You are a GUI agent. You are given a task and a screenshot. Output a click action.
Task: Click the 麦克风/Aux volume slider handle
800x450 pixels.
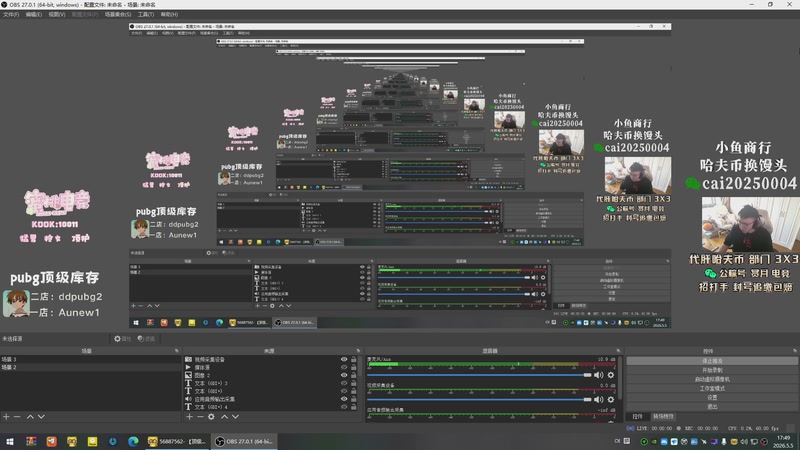point(587,375)
